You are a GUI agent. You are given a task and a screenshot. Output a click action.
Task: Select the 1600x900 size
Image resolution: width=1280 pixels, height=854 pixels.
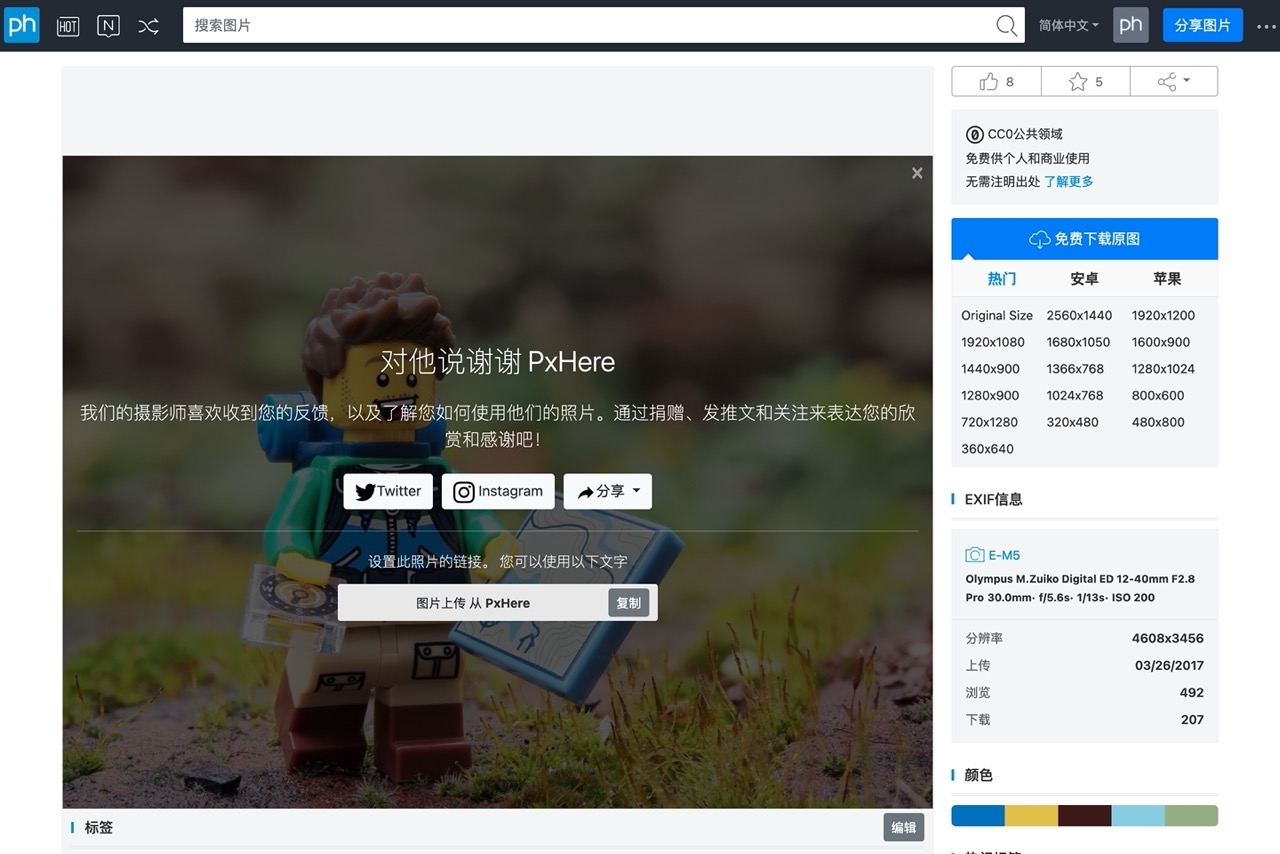(x=1161, y=342)
